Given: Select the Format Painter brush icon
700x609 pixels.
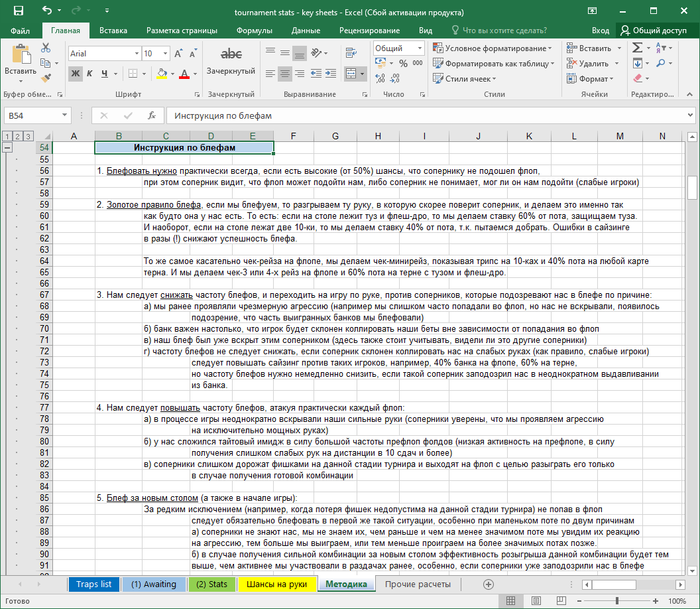Looking at the screenshot, I should [46, 78].
